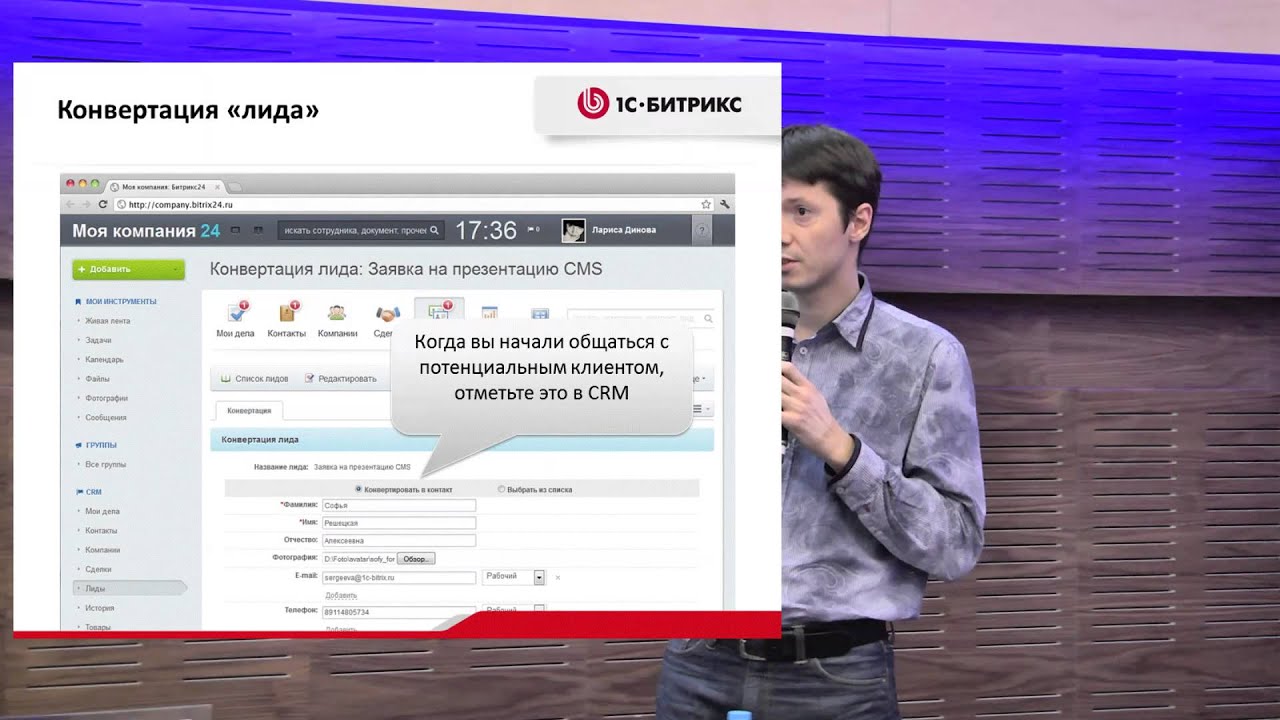The height and width of the screenshot is (720, 1280).
Task: Open the e-mail type Рабочий dropdown
Action: (x=513, y=577)
